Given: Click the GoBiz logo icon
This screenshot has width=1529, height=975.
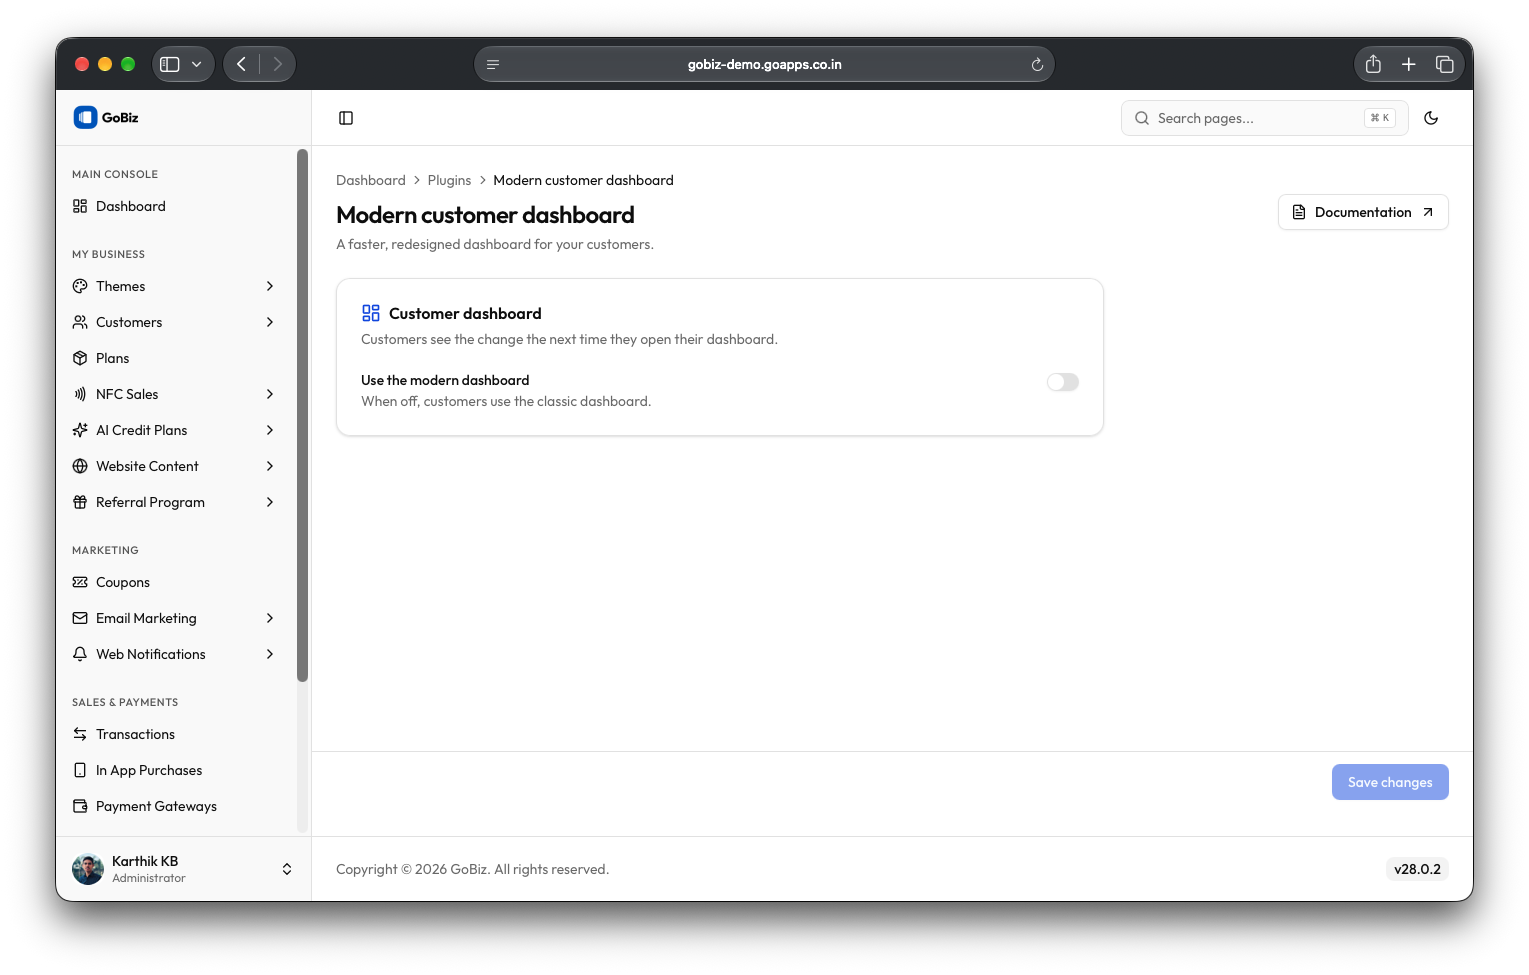Looking at the screenshot, I should (85, 117).
